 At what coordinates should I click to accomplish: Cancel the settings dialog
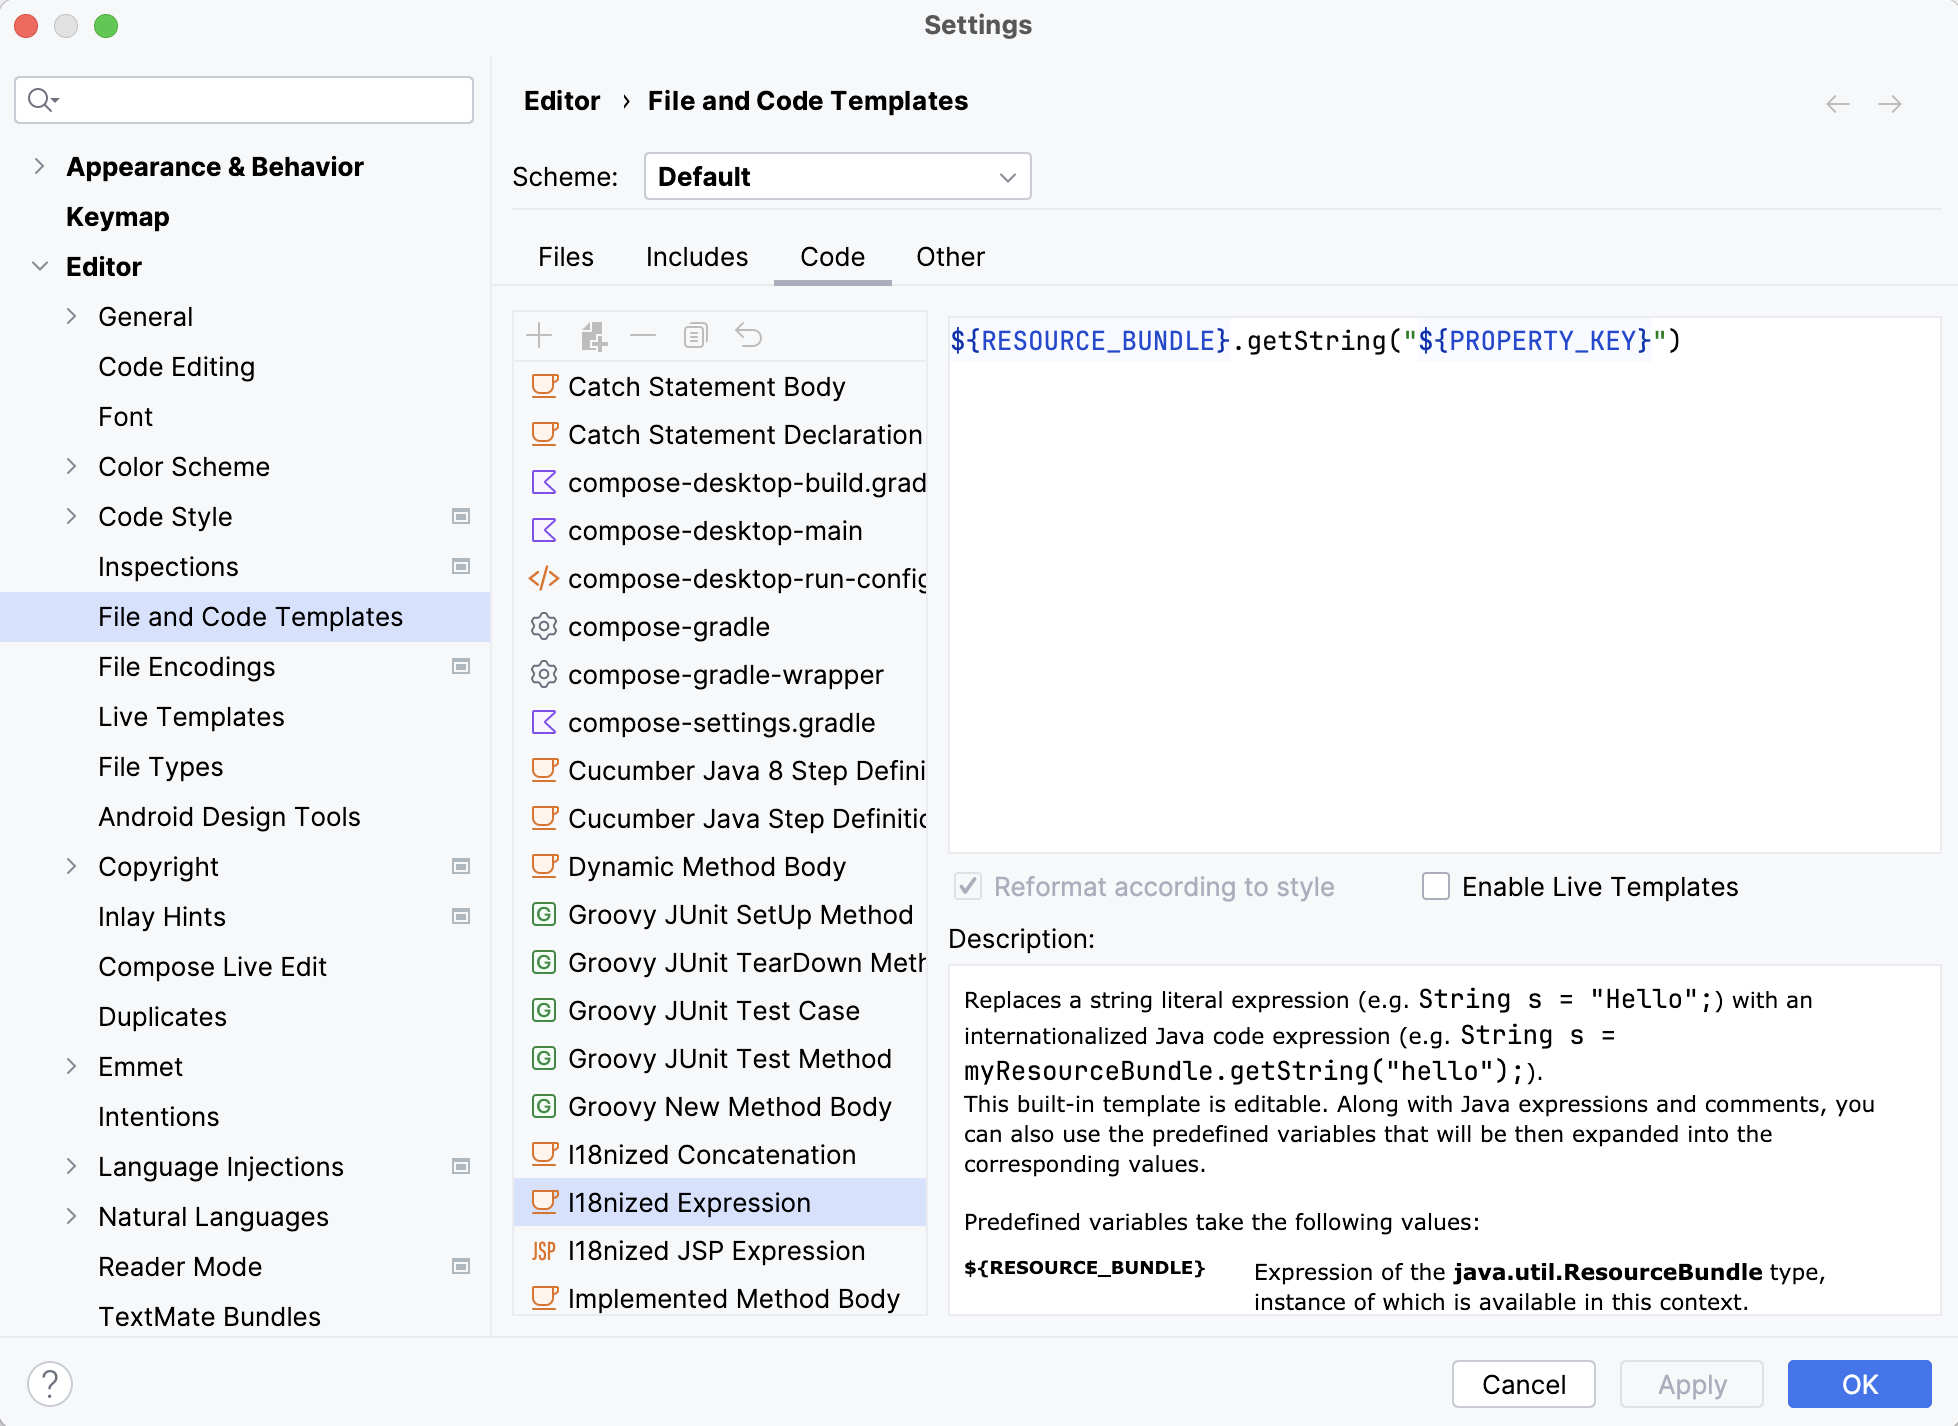coord(1522,1384)
